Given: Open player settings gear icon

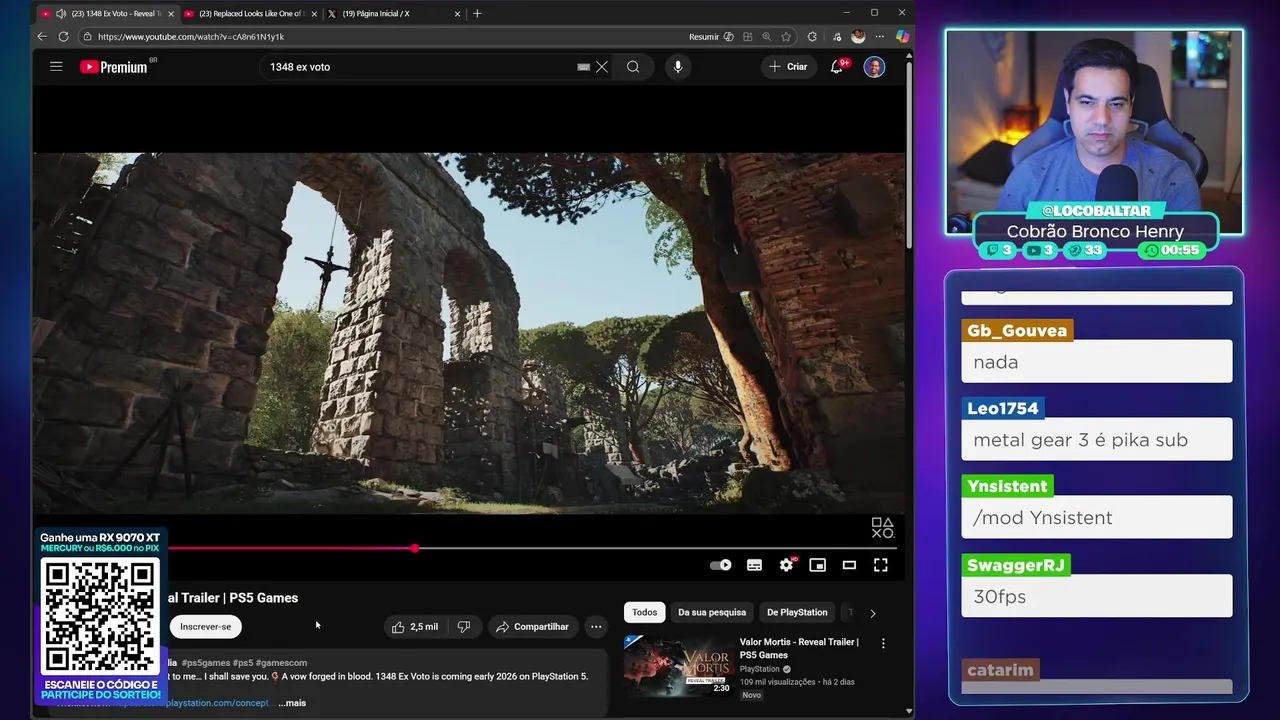Looking at the screenshot, I should 786,565.
